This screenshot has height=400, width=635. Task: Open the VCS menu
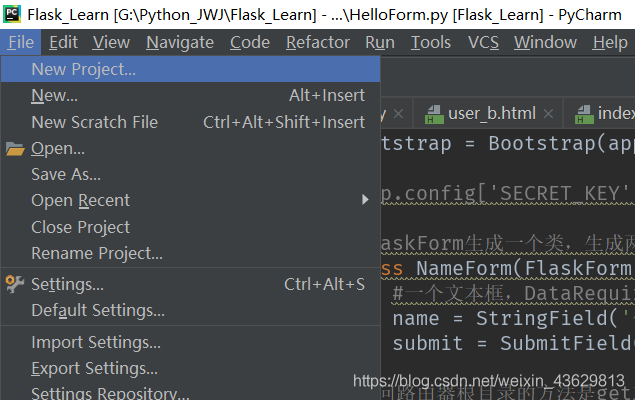(483, 42)
